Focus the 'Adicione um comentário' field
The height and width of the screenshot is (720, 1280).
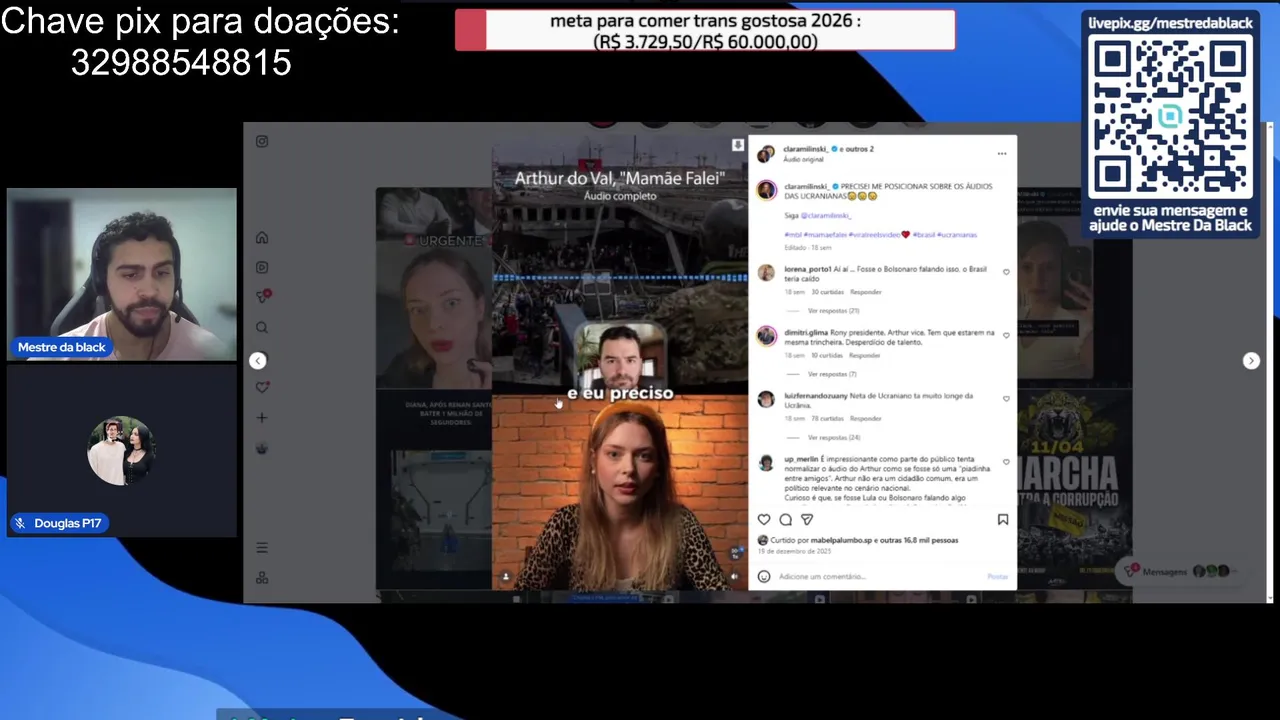(x=880, y=577)
